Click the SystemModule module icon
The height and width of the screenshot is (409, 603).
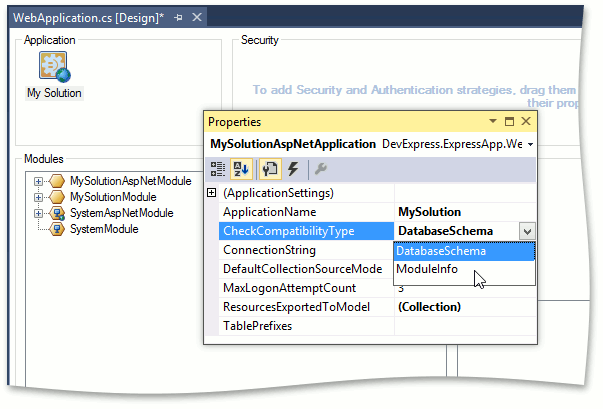(x=57, y=229)
